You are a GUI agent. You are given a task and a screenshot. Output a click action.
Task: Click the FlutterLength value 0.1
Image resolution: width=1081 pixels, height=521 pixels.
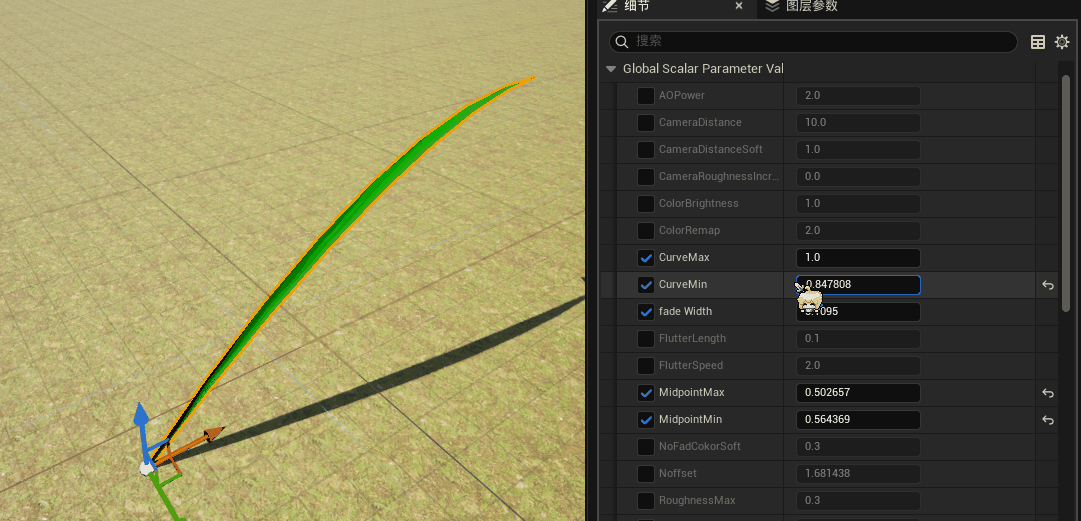click(x=858, y=338)
